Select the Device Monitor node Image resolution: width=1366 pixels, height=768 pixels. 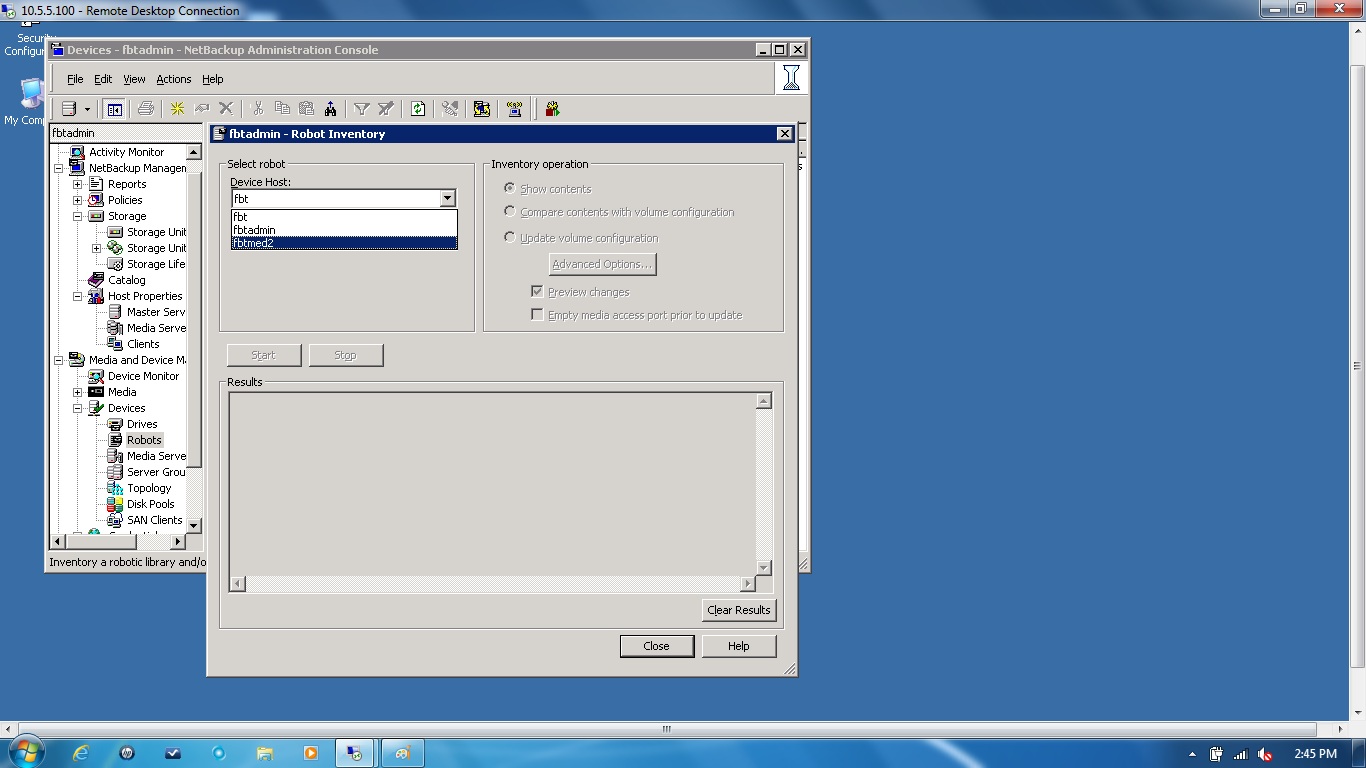94,376
